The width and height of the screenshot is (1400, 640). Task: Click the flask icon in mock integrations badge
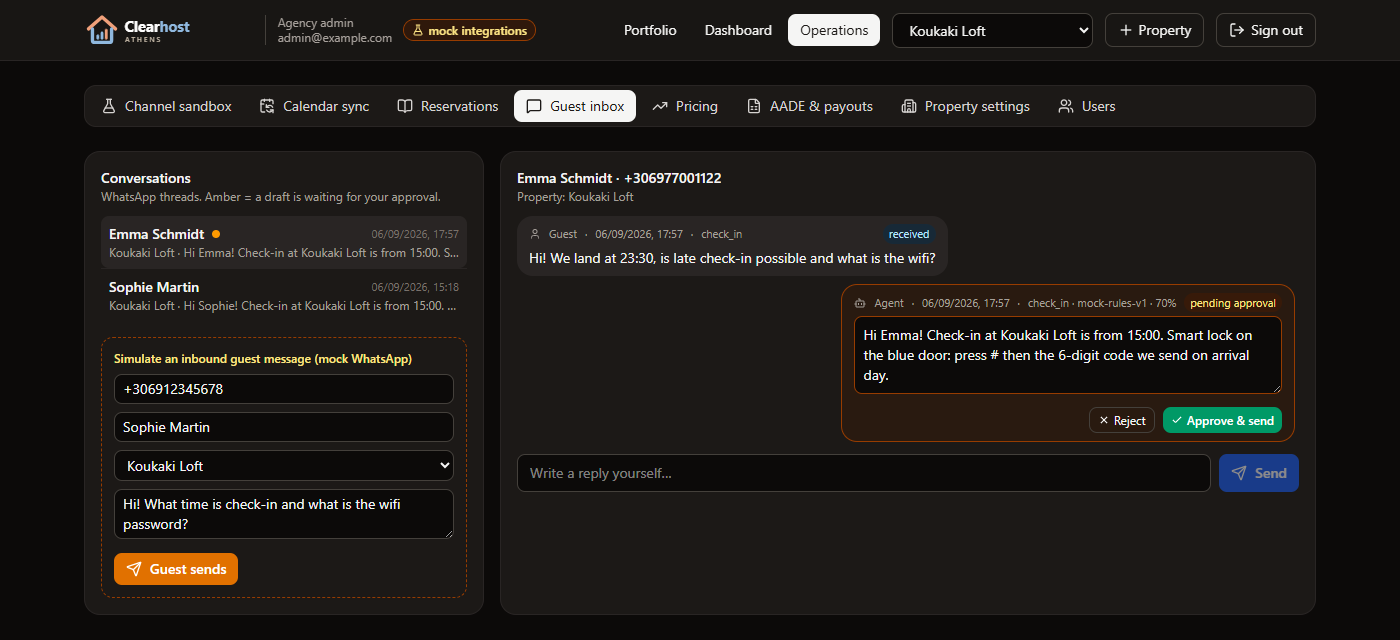[418, 31]
